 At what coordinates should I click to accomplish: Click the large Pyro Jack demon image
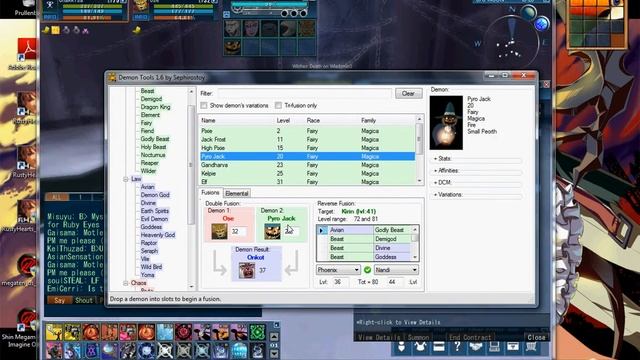447,122
